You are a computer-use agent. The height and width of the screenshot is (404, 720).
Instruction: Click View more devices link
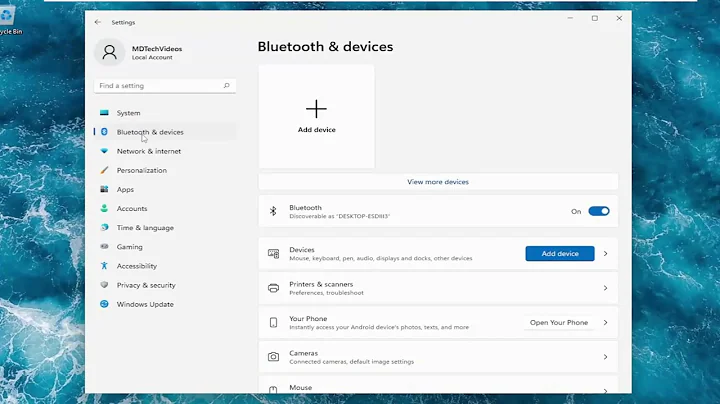[438, 182]
